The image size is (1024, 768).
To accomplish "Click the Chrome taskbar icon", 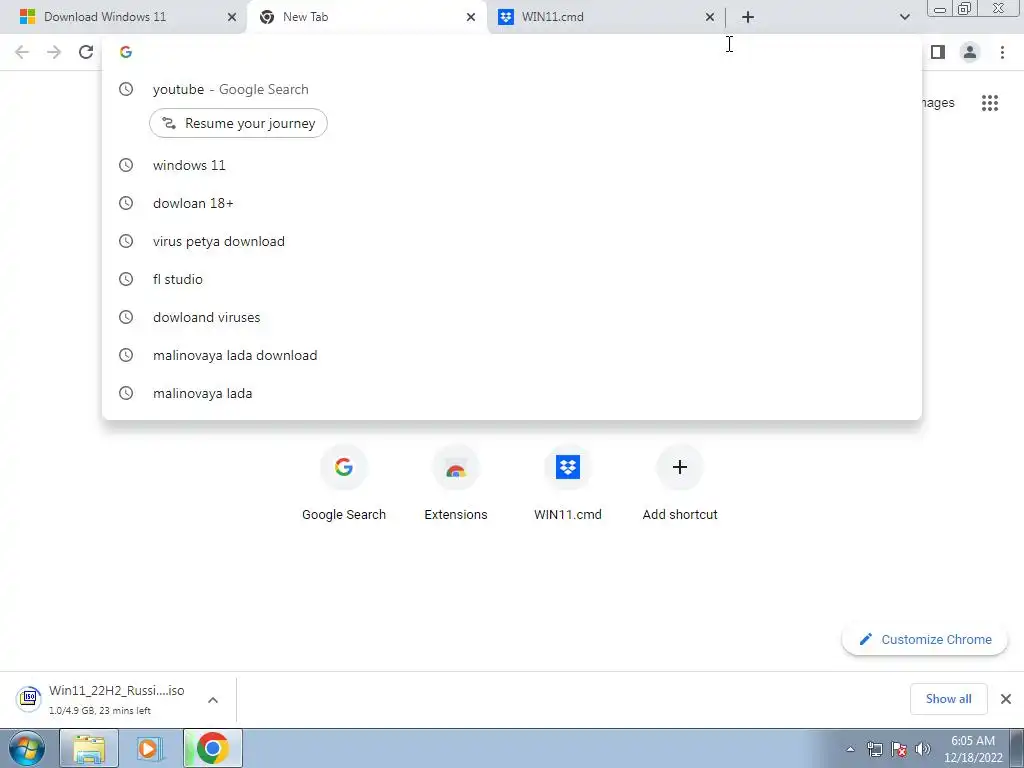I will point(212,748).
